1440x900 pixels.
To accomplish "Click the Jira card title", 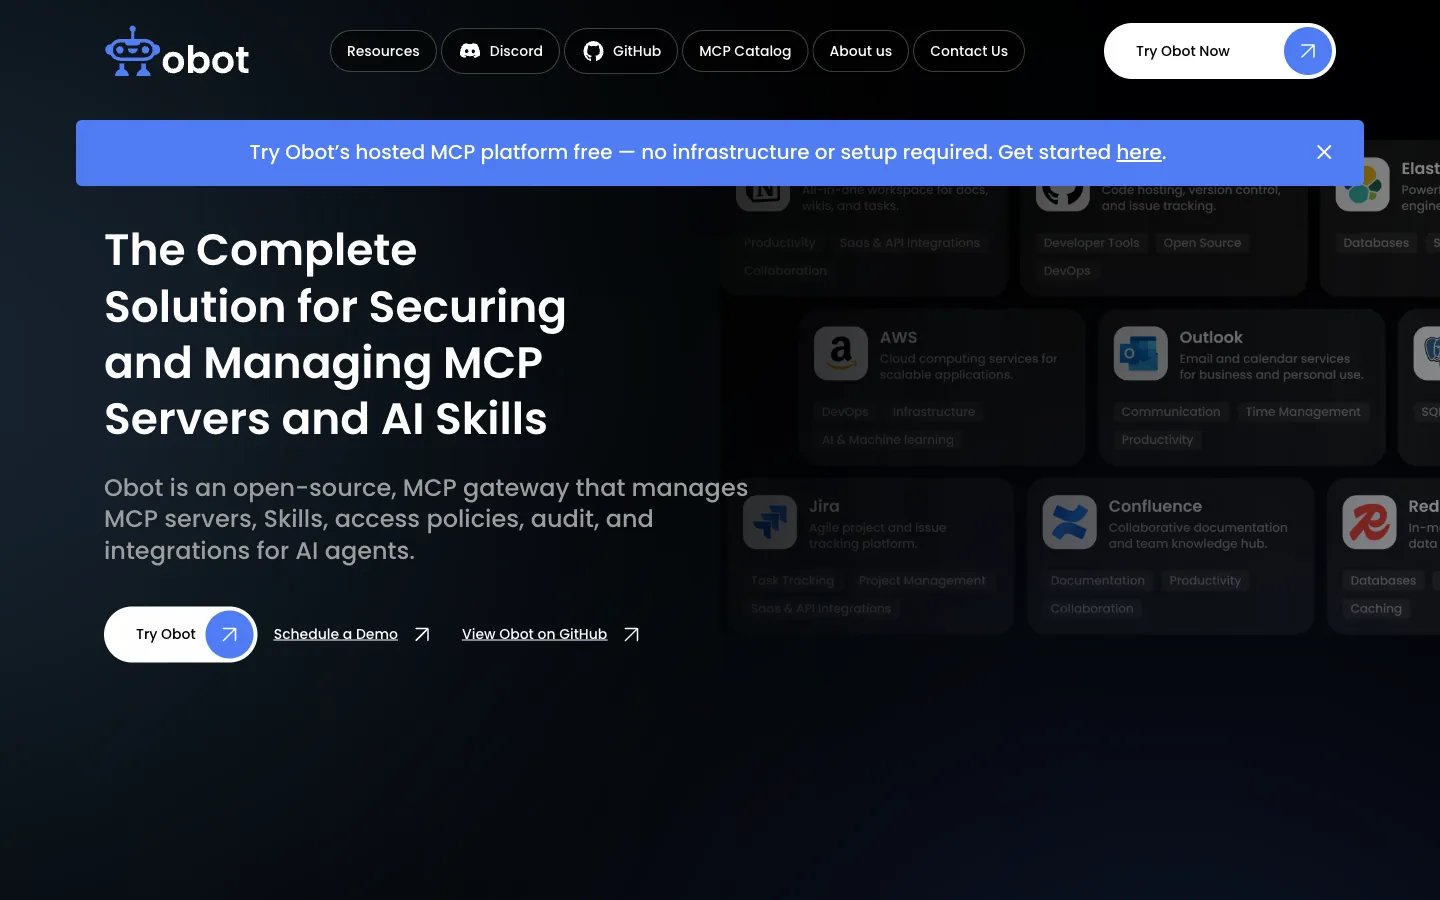I will click(824, 506).
